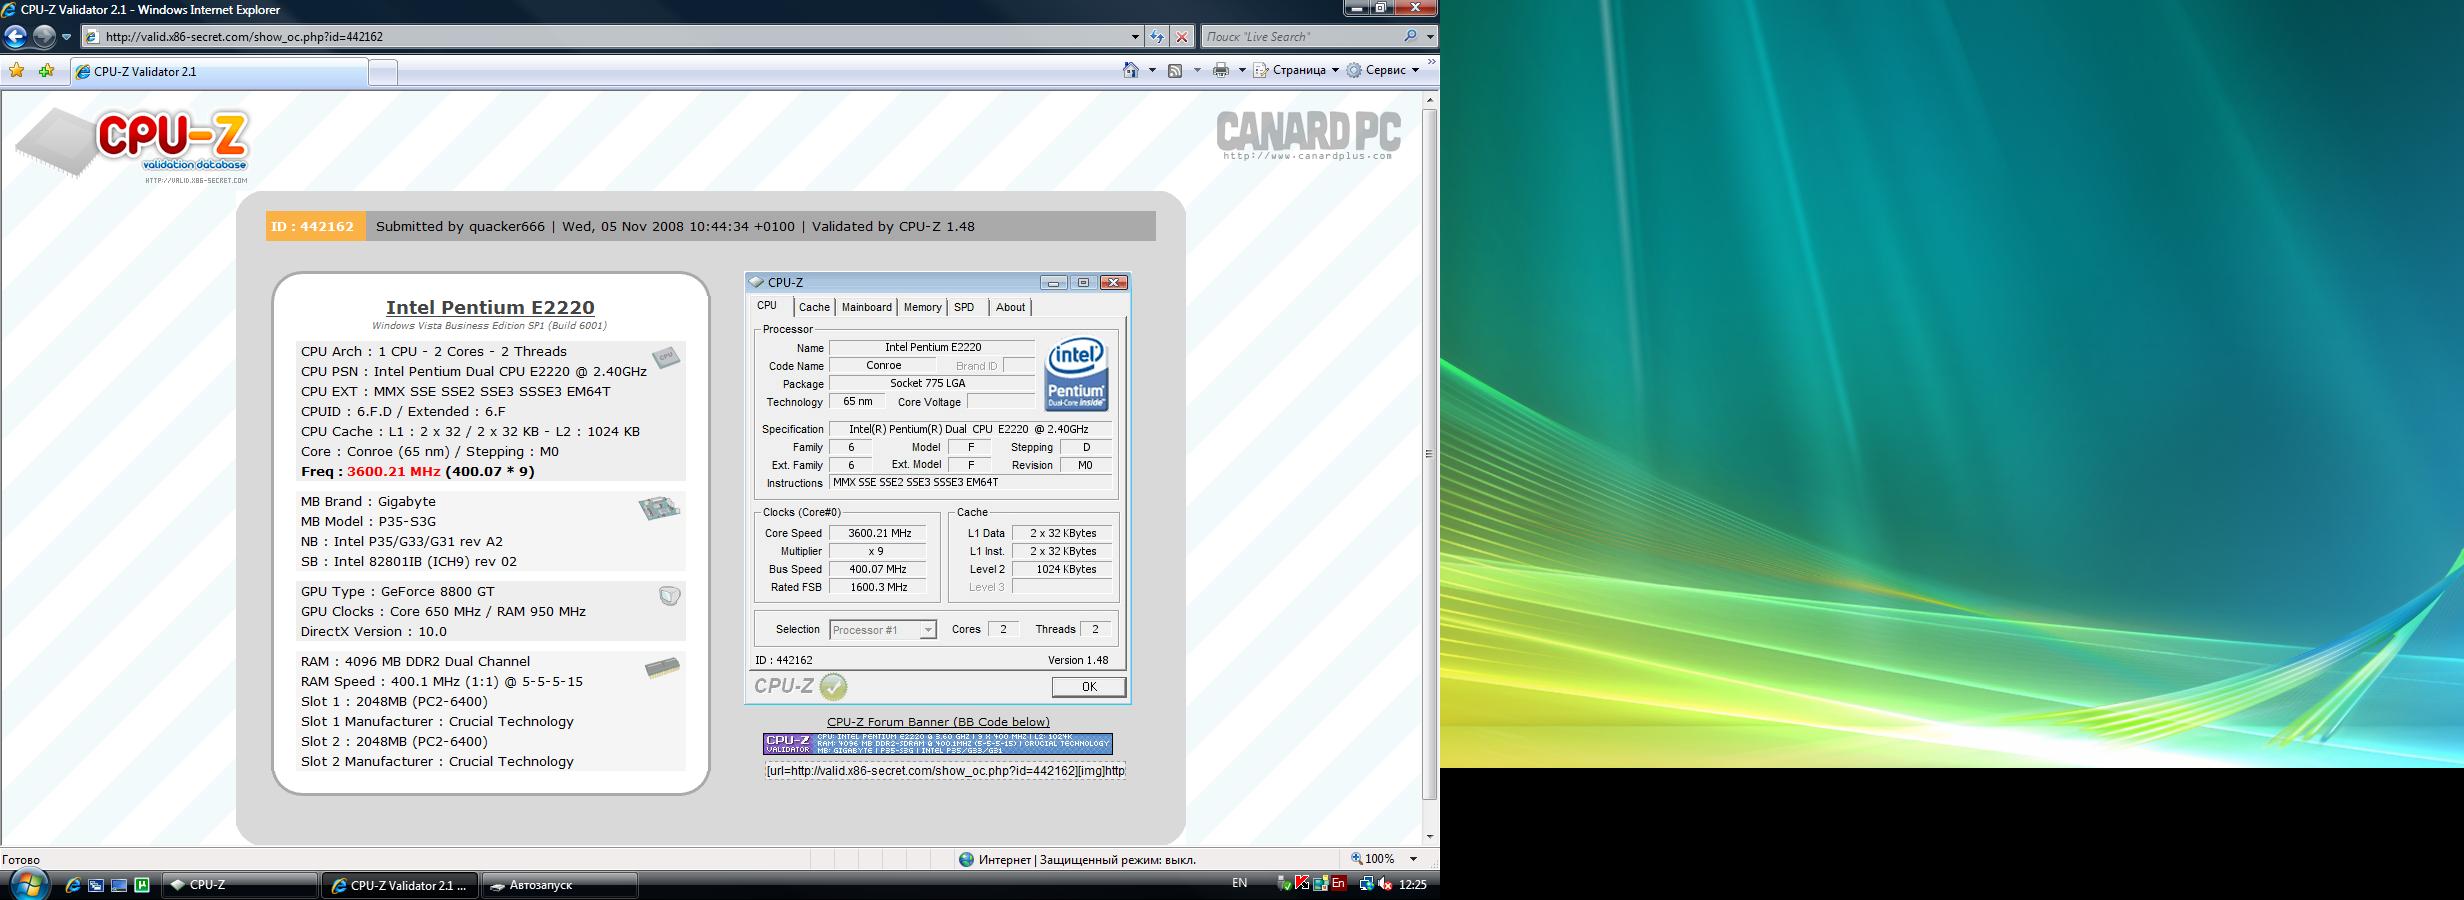This screenshot has width=2464, height=900.
Task: Click the Live Search input box
Action: point(1299,37)
